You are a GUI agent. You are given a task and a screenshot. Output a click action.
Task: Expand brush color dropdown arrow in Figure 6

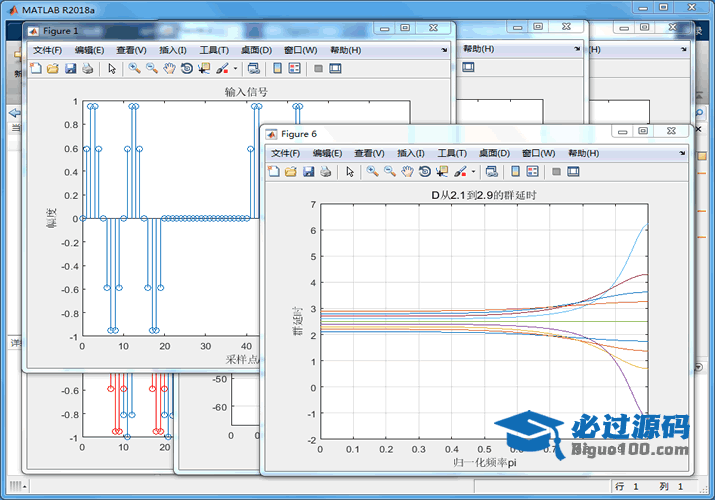(473, 172)
